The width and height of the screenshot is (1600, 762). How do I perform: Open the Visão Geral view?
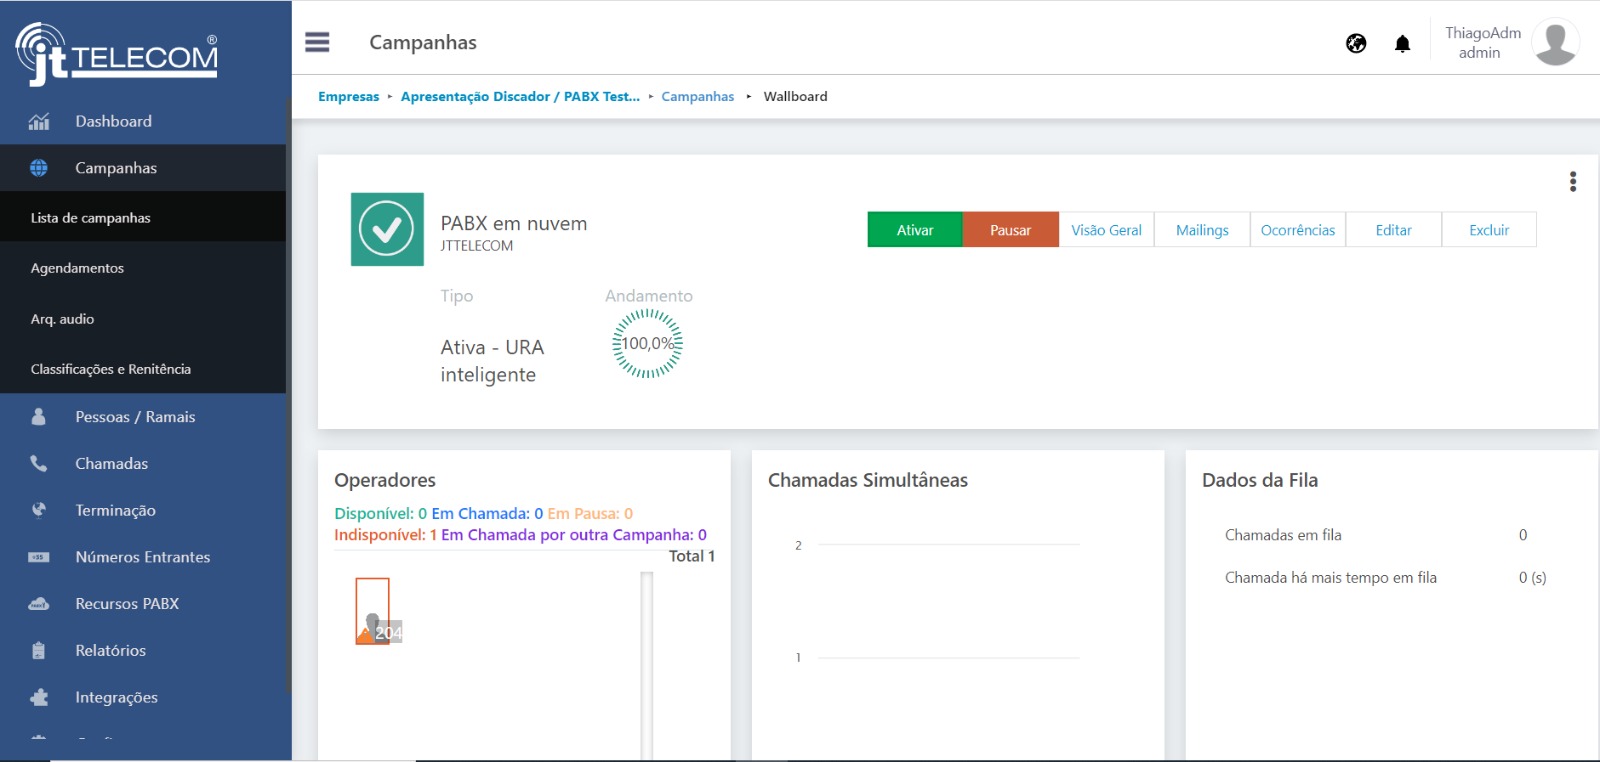click(1106, 229)
